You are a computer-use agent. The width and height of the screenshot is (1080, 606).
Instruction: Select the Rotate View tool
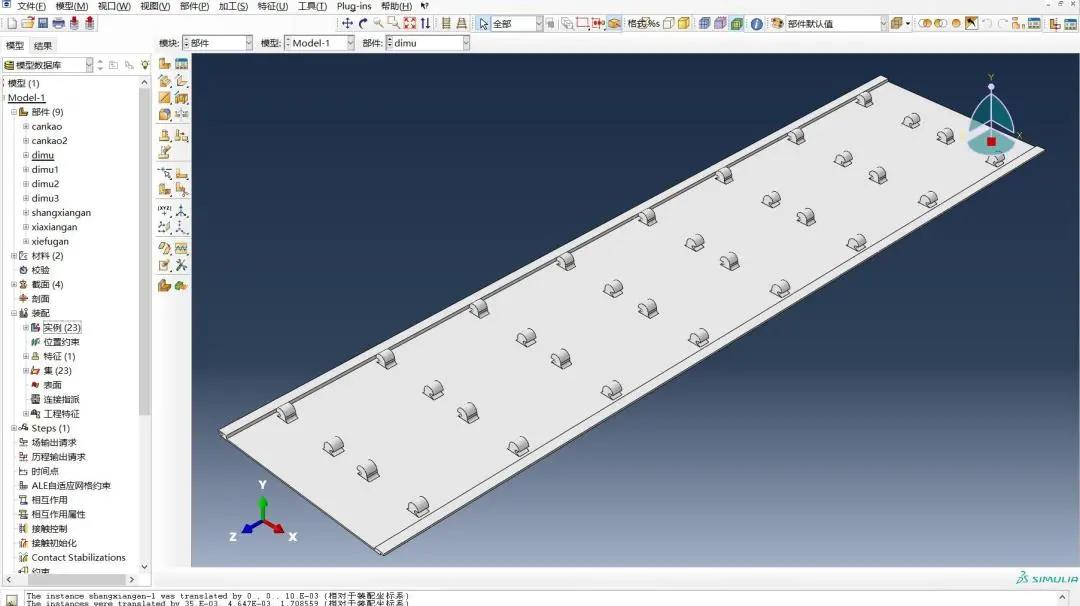pyautogui.click(x=362, y=23)
